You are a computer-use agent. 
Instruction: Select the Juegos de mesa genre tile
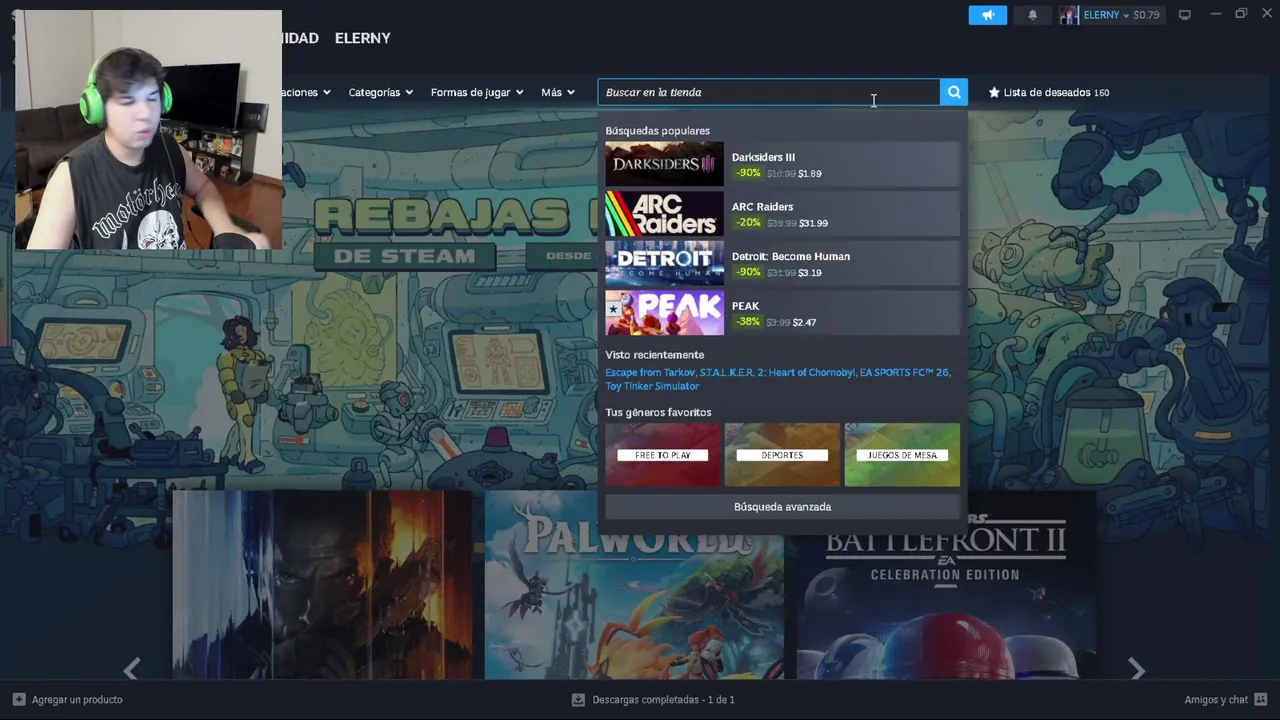pos(902,455)
